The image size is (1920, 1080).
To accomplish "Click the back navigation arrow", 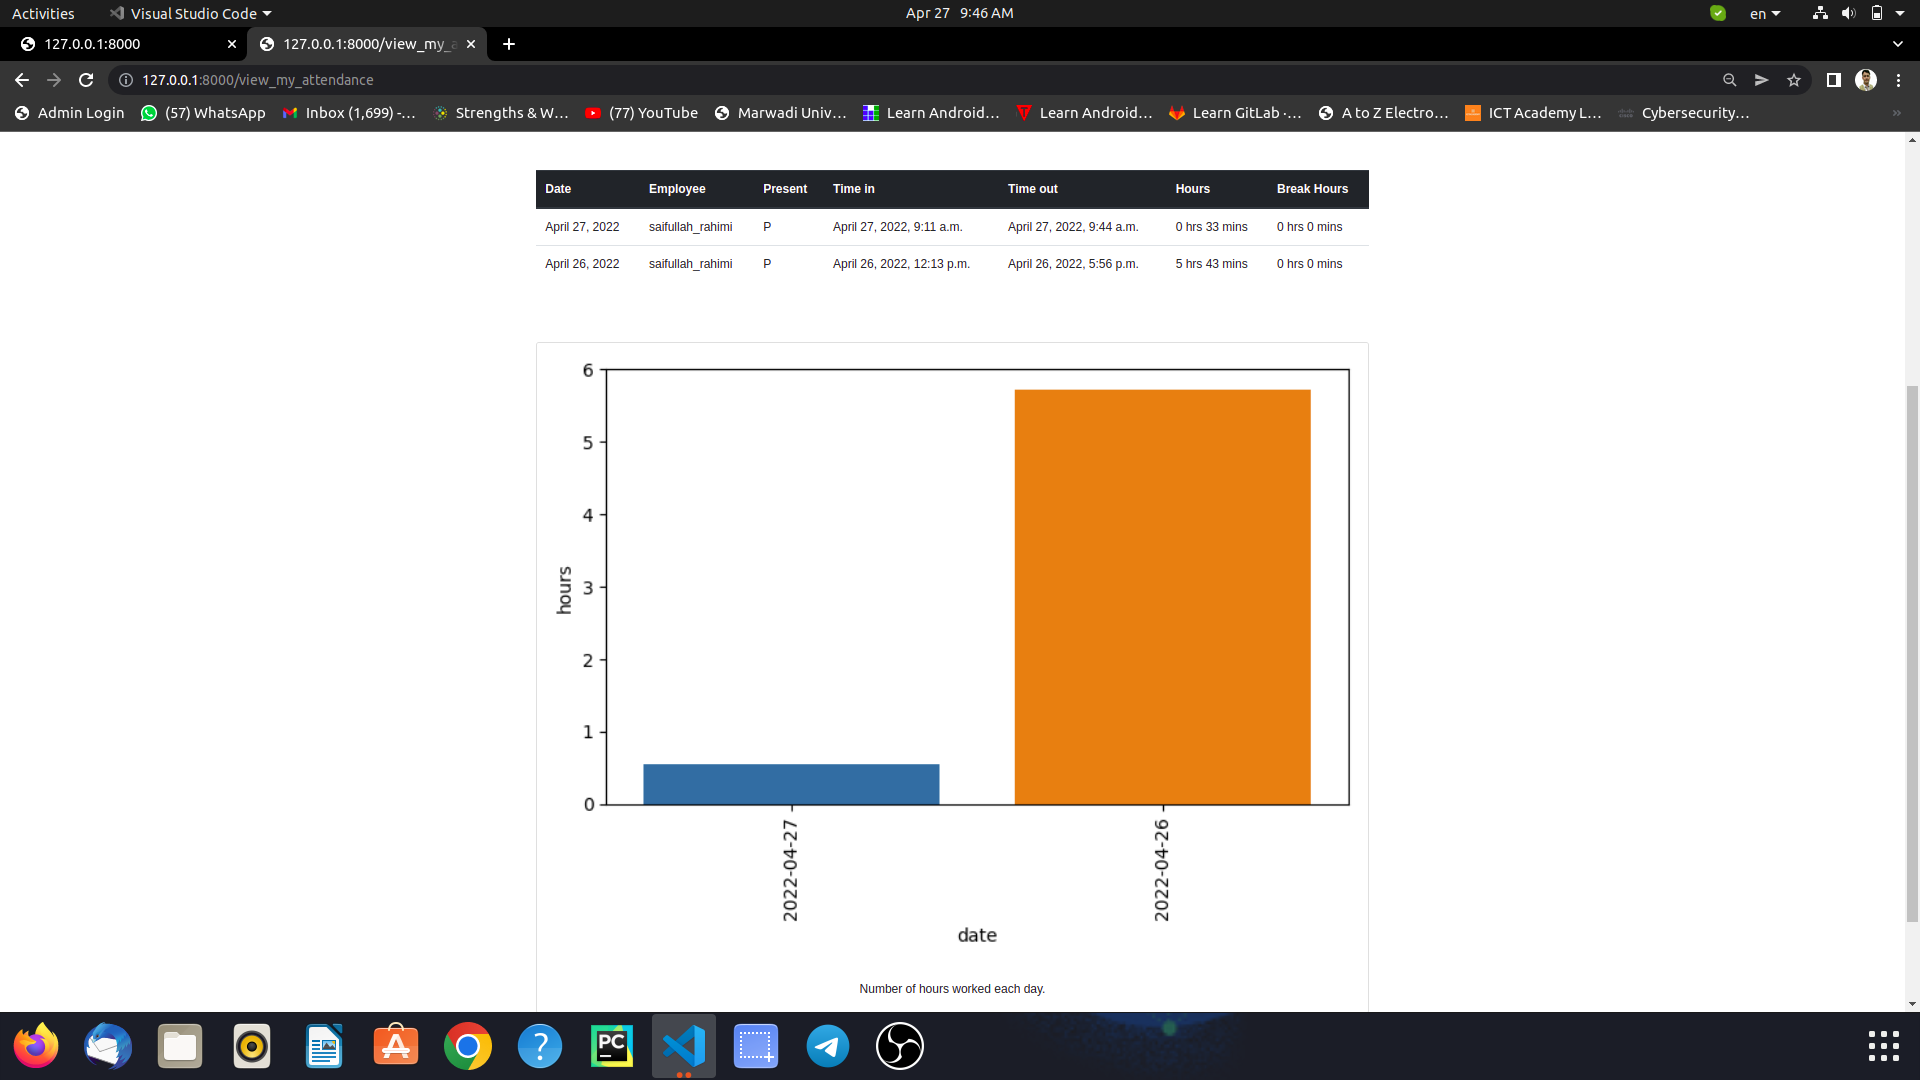I will point(21,80).
